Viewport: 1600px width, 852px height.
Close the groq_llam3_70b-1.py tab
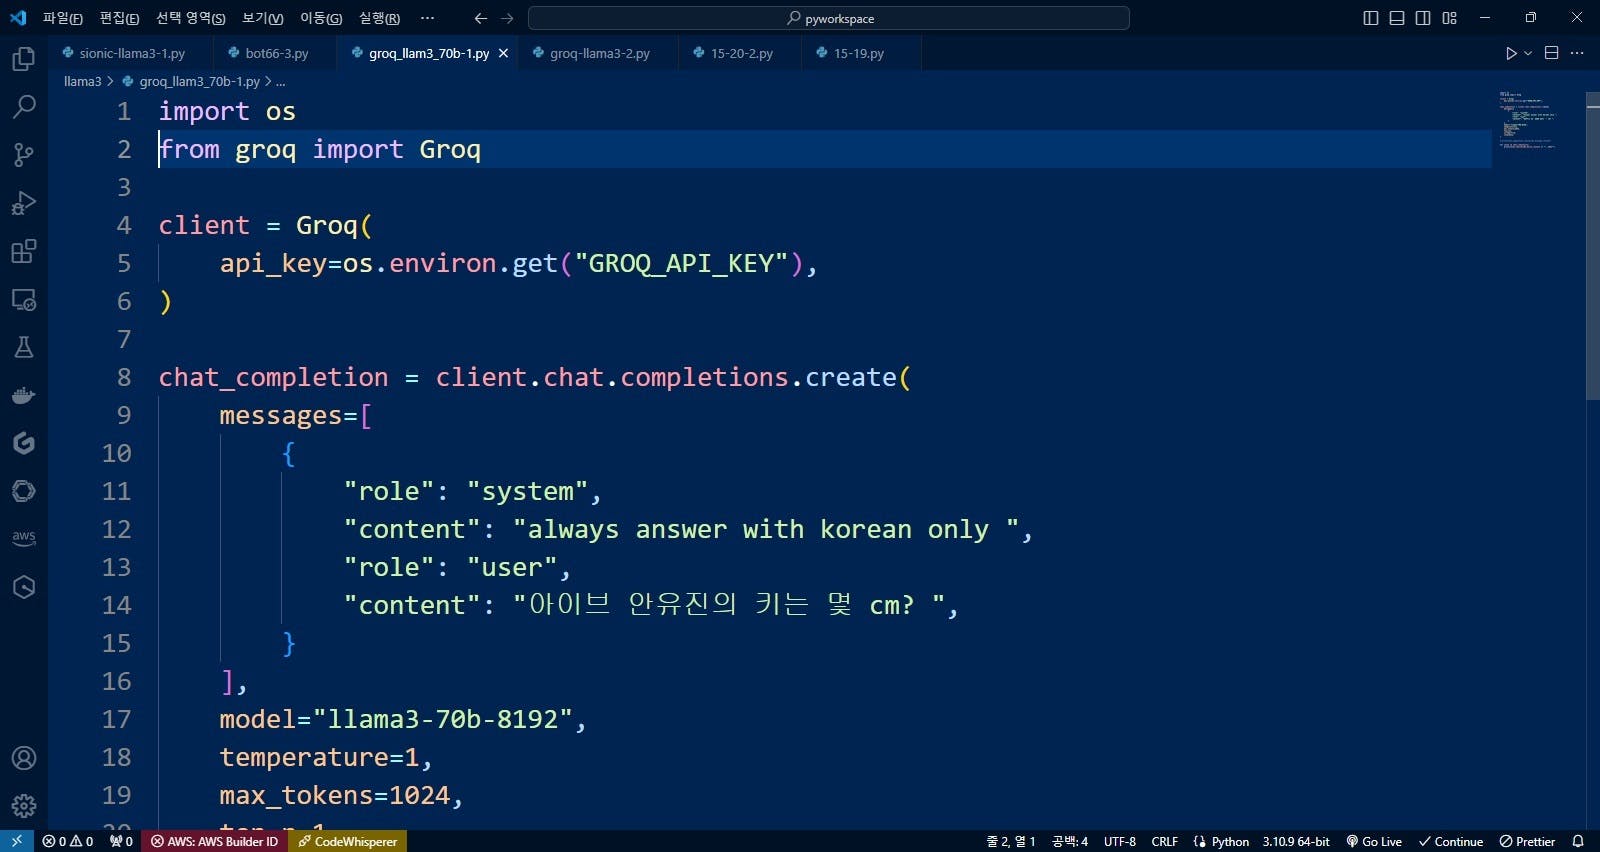[x=503, y=53]
